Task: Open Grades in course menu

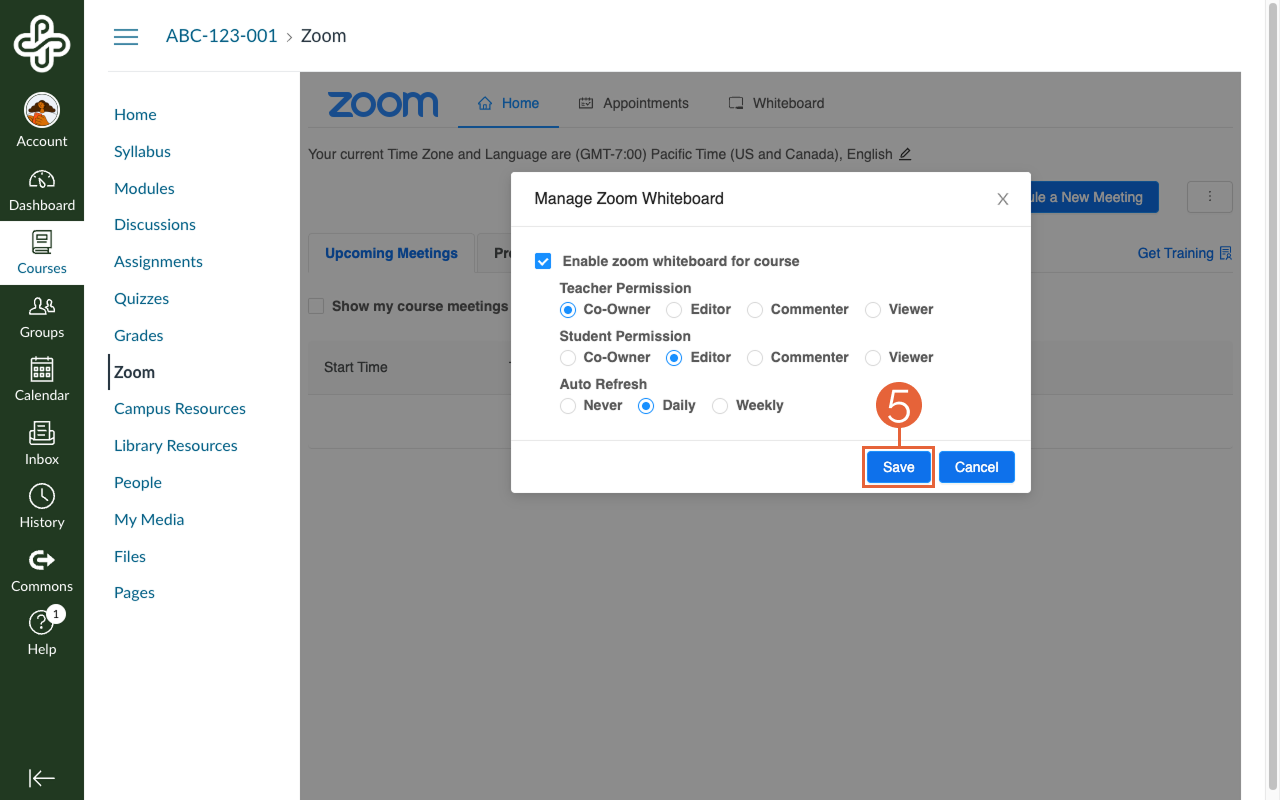Action: (138, 336)
